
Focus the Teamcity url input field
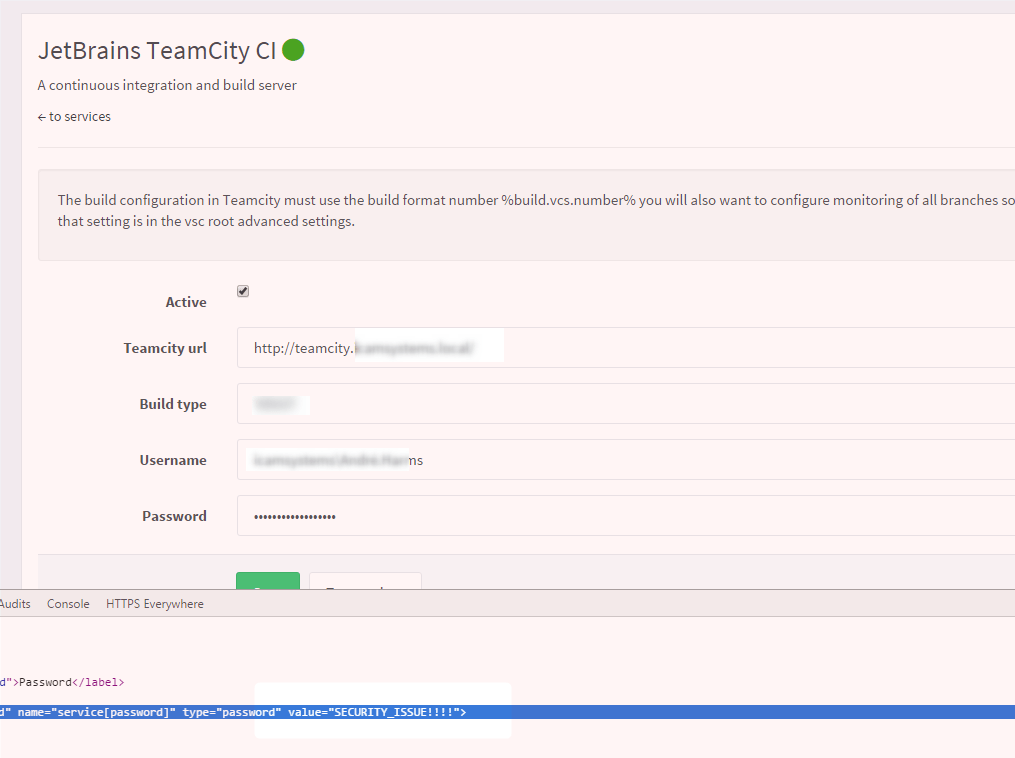[625, 348]
